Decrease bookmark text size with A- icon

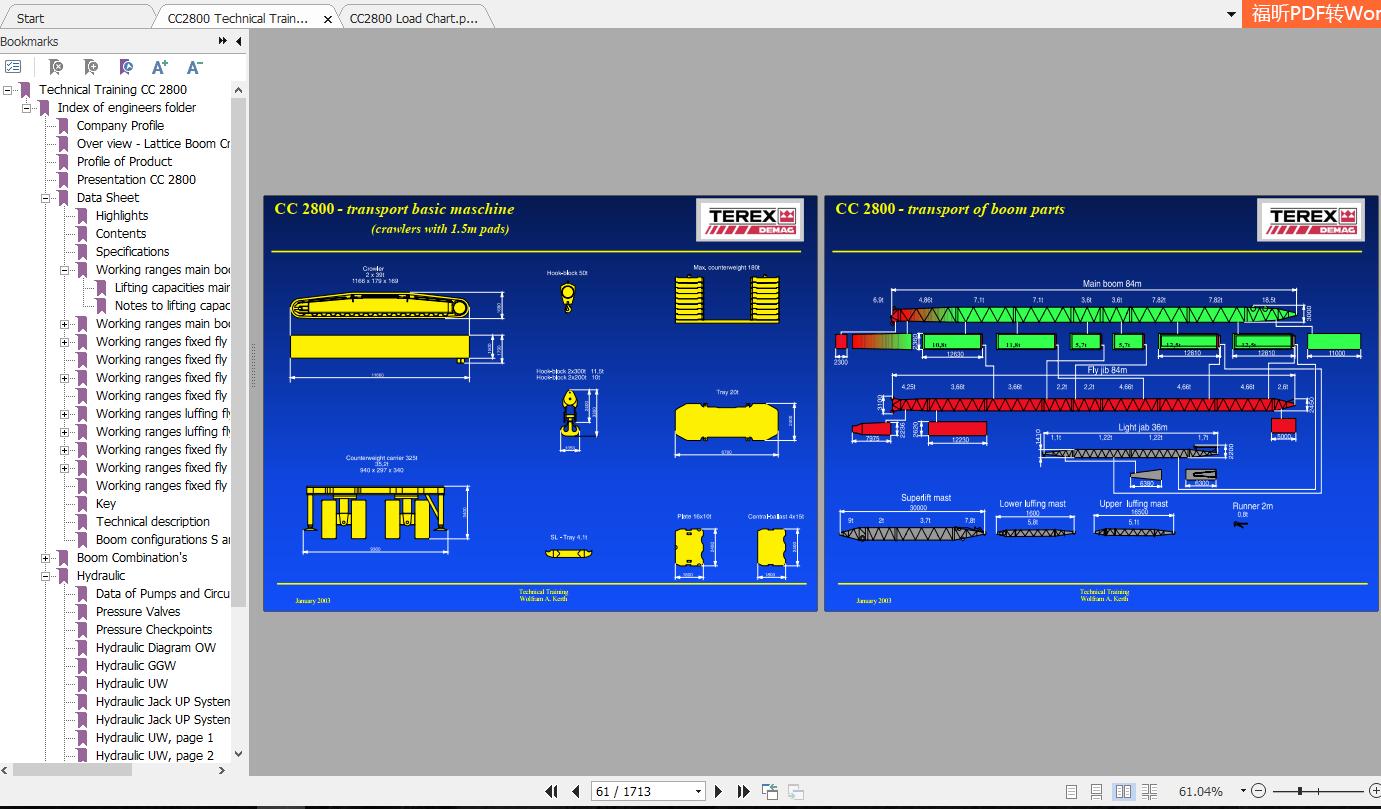pos(193,66)
